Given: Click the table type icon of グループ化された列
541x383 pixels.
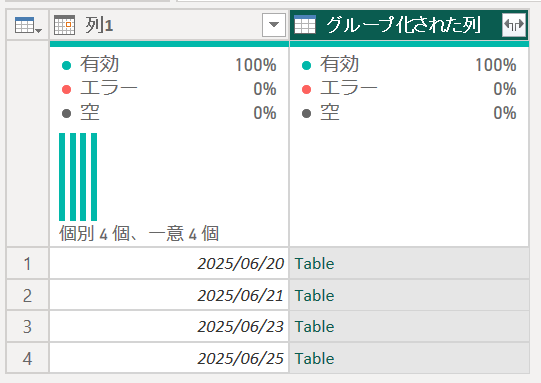Looking at the screenshot, I should click(305, 24).
